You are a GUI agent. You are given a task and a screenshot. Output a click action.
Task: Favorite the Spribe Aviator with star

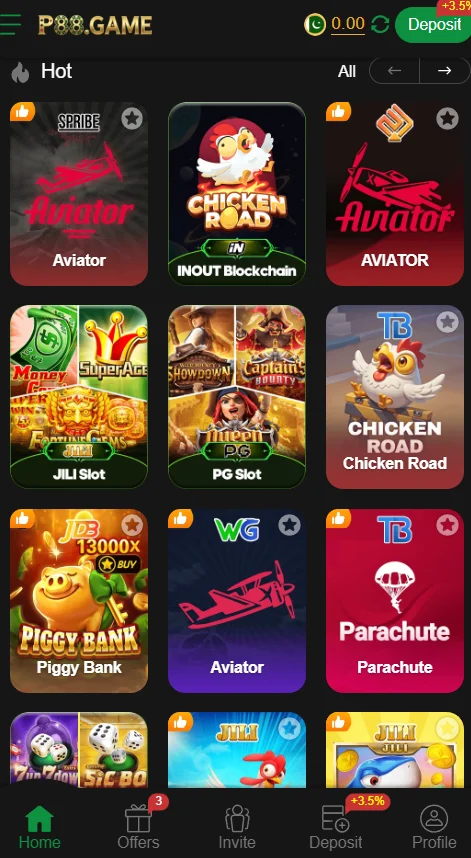coord(132,118)
